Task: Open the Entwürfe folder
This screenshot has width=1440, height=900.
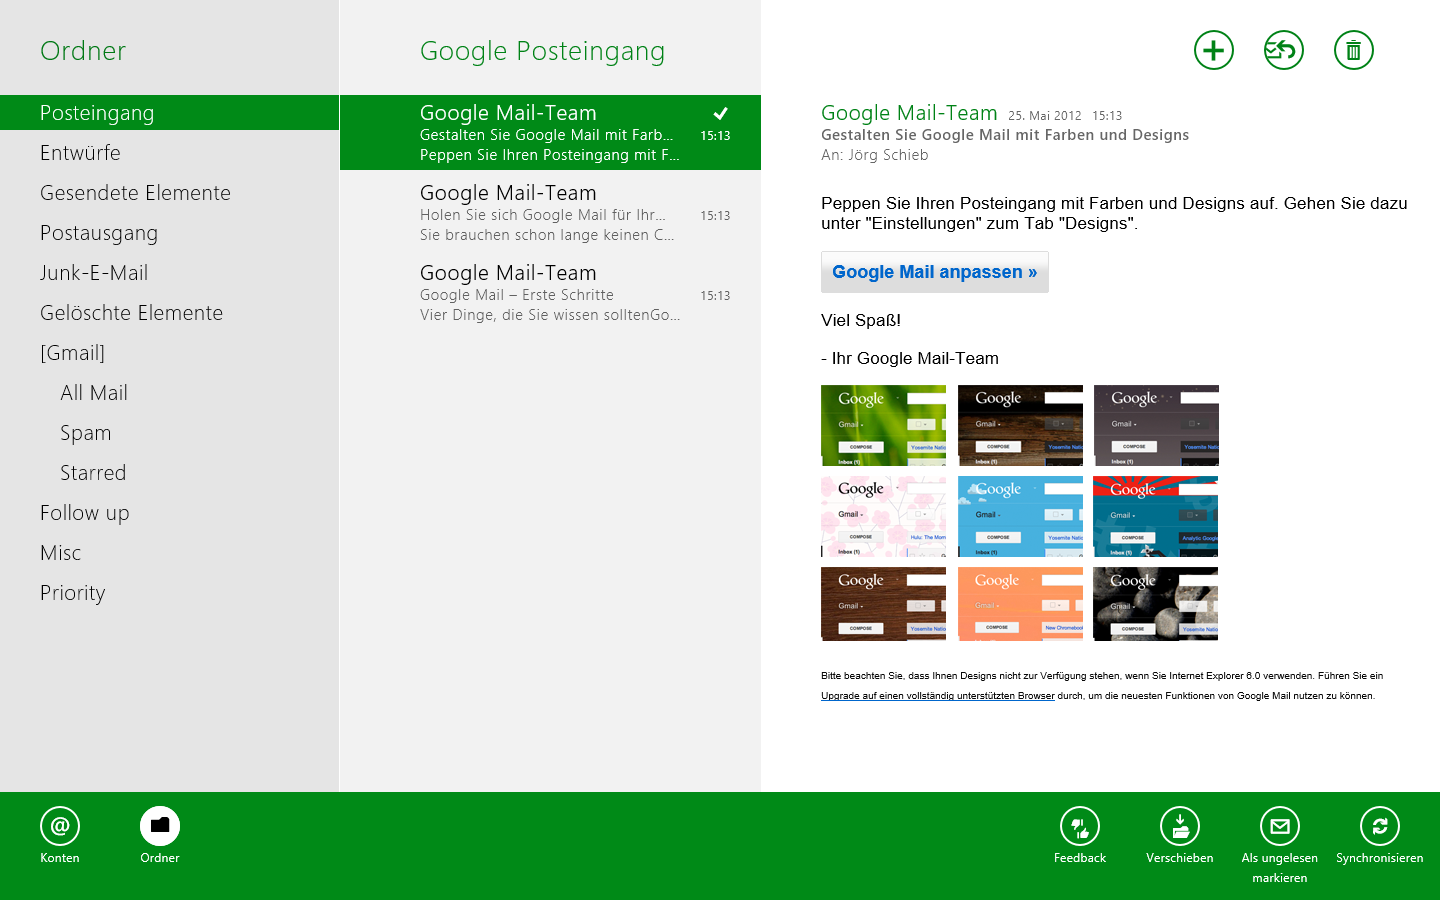Action: [170, 153]
